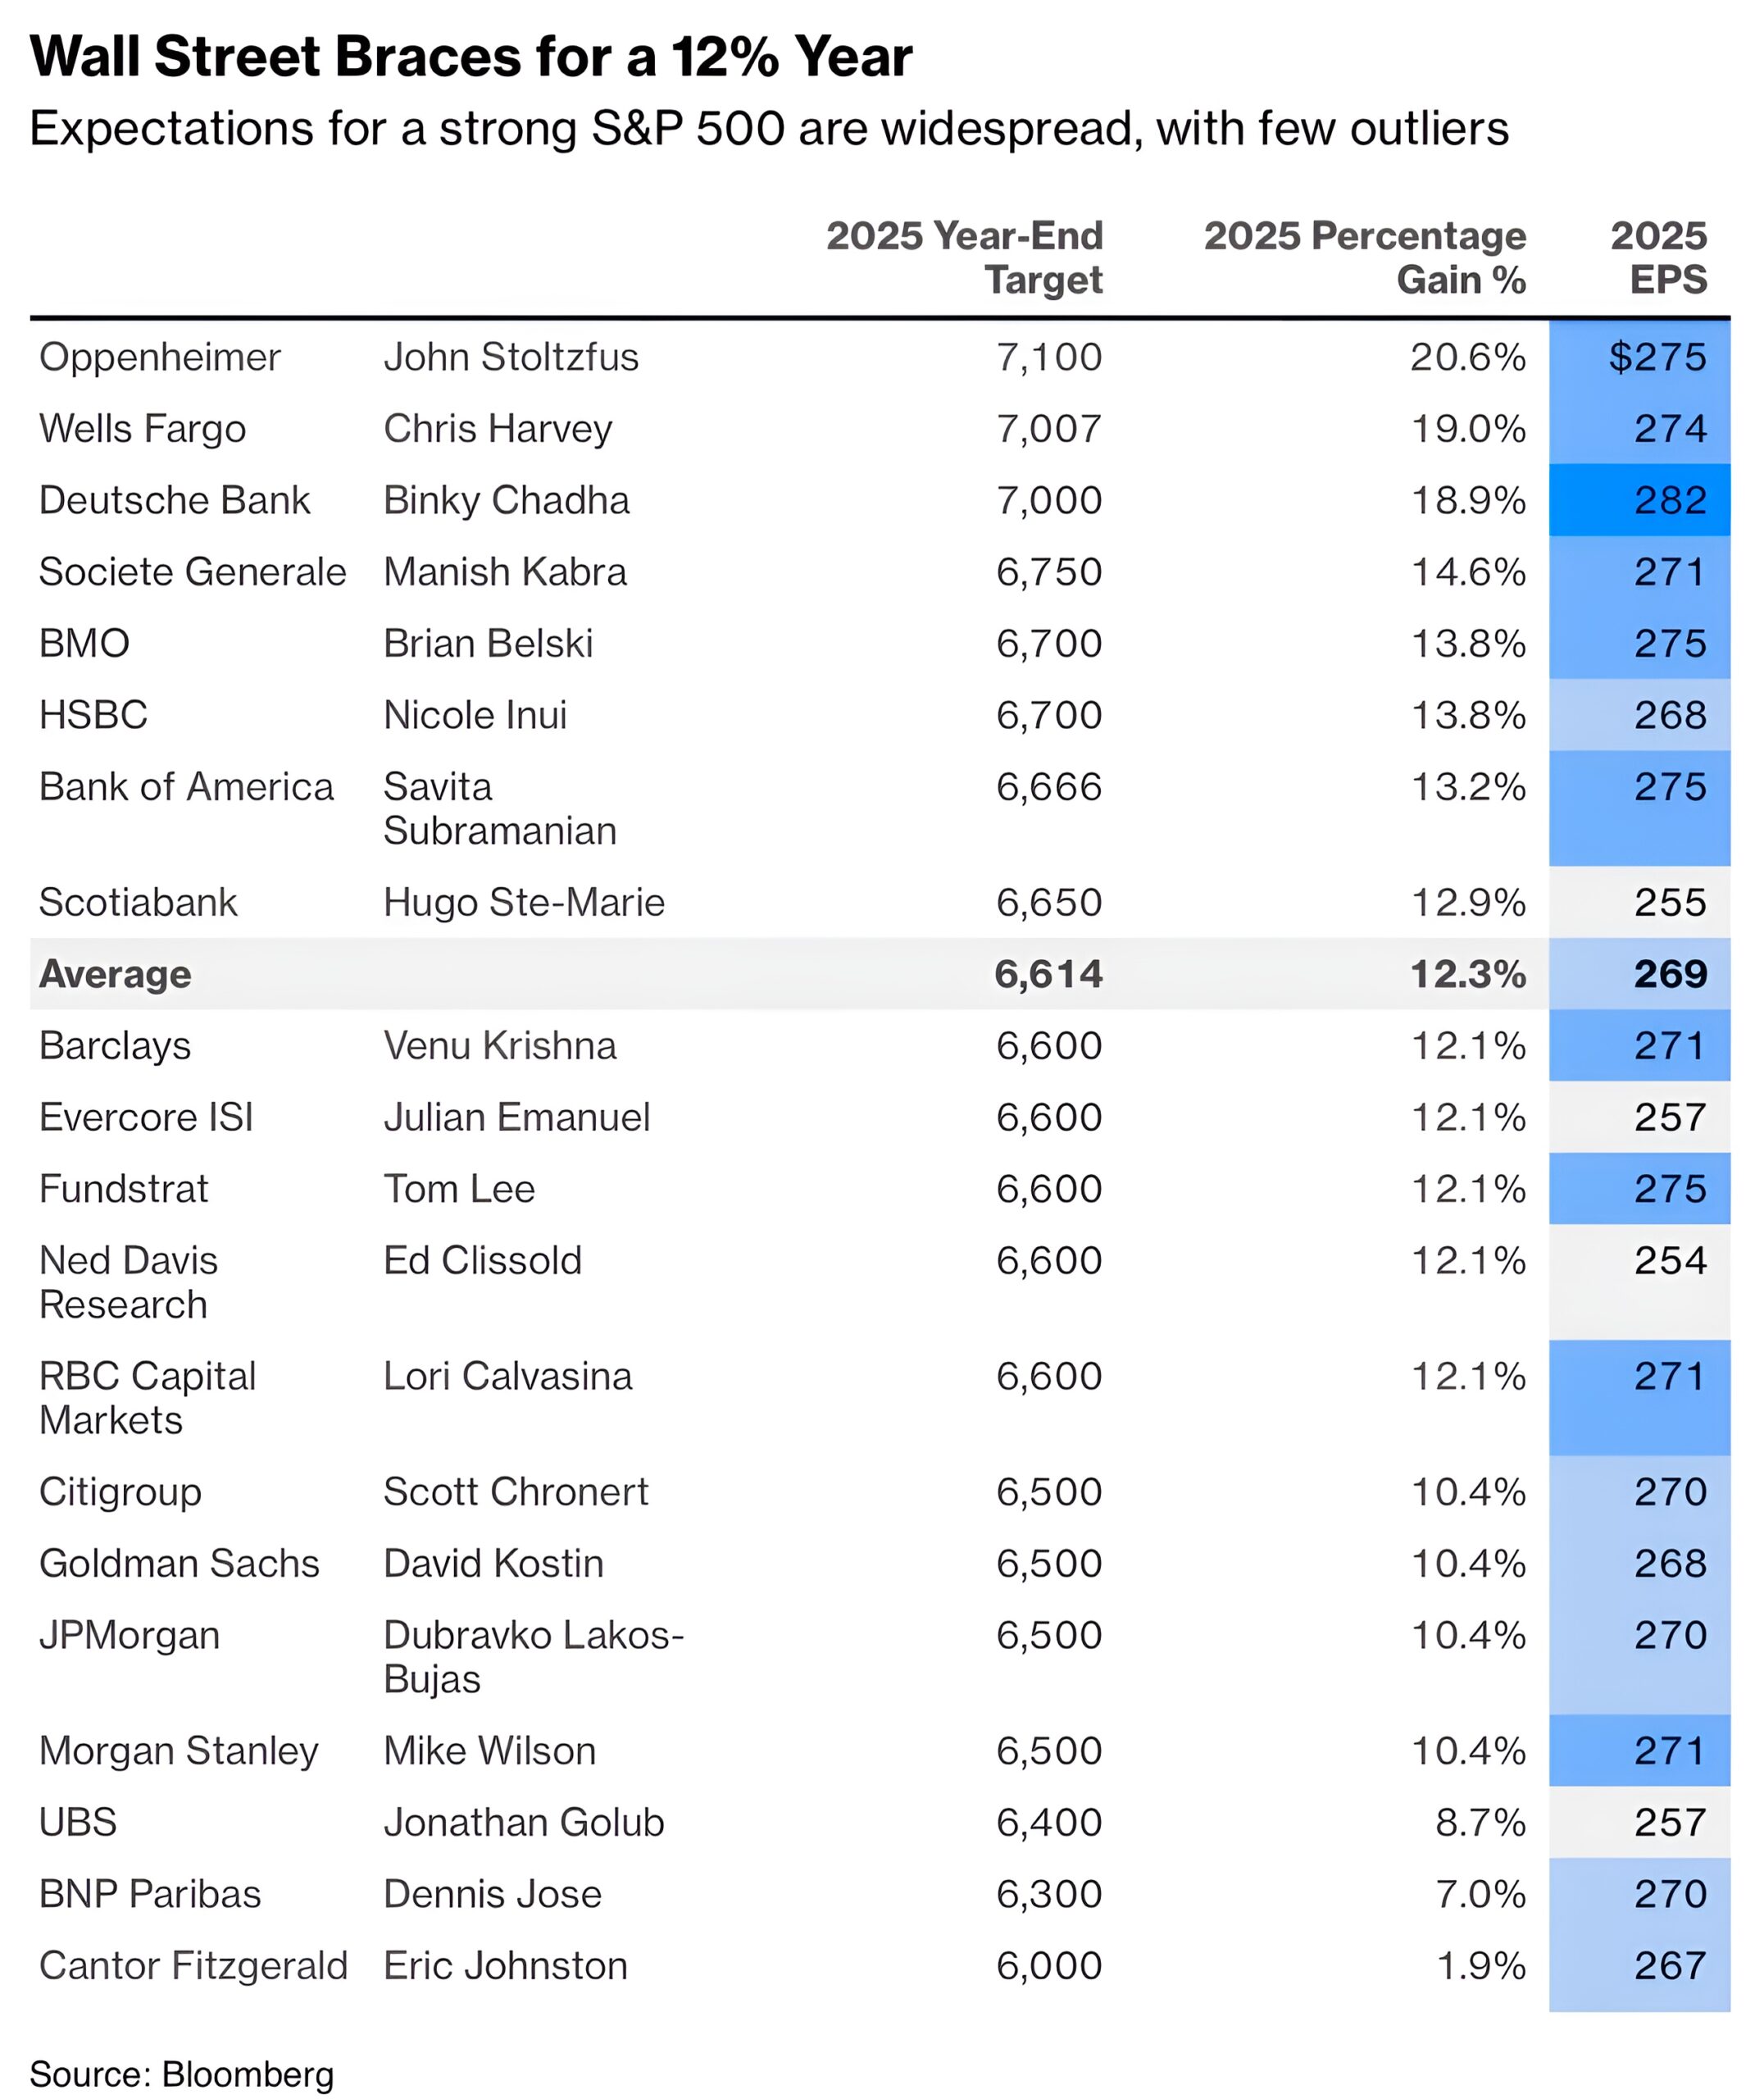Click the "Wall Street Braces for a 12% Year" title
This screenshot has height=2099, width=1764.
(x=471, y=56)
